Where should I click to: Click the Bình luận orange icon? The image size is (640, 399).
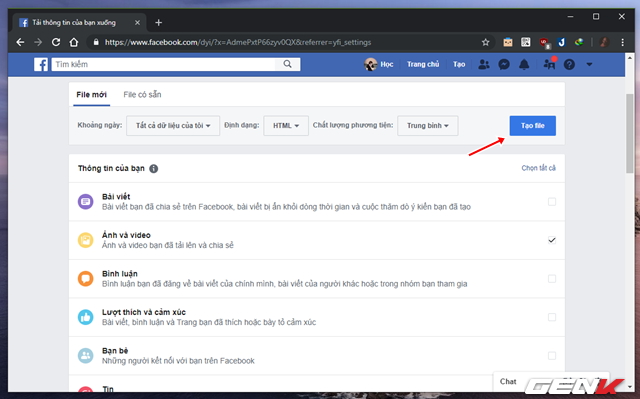coord(85,279)
